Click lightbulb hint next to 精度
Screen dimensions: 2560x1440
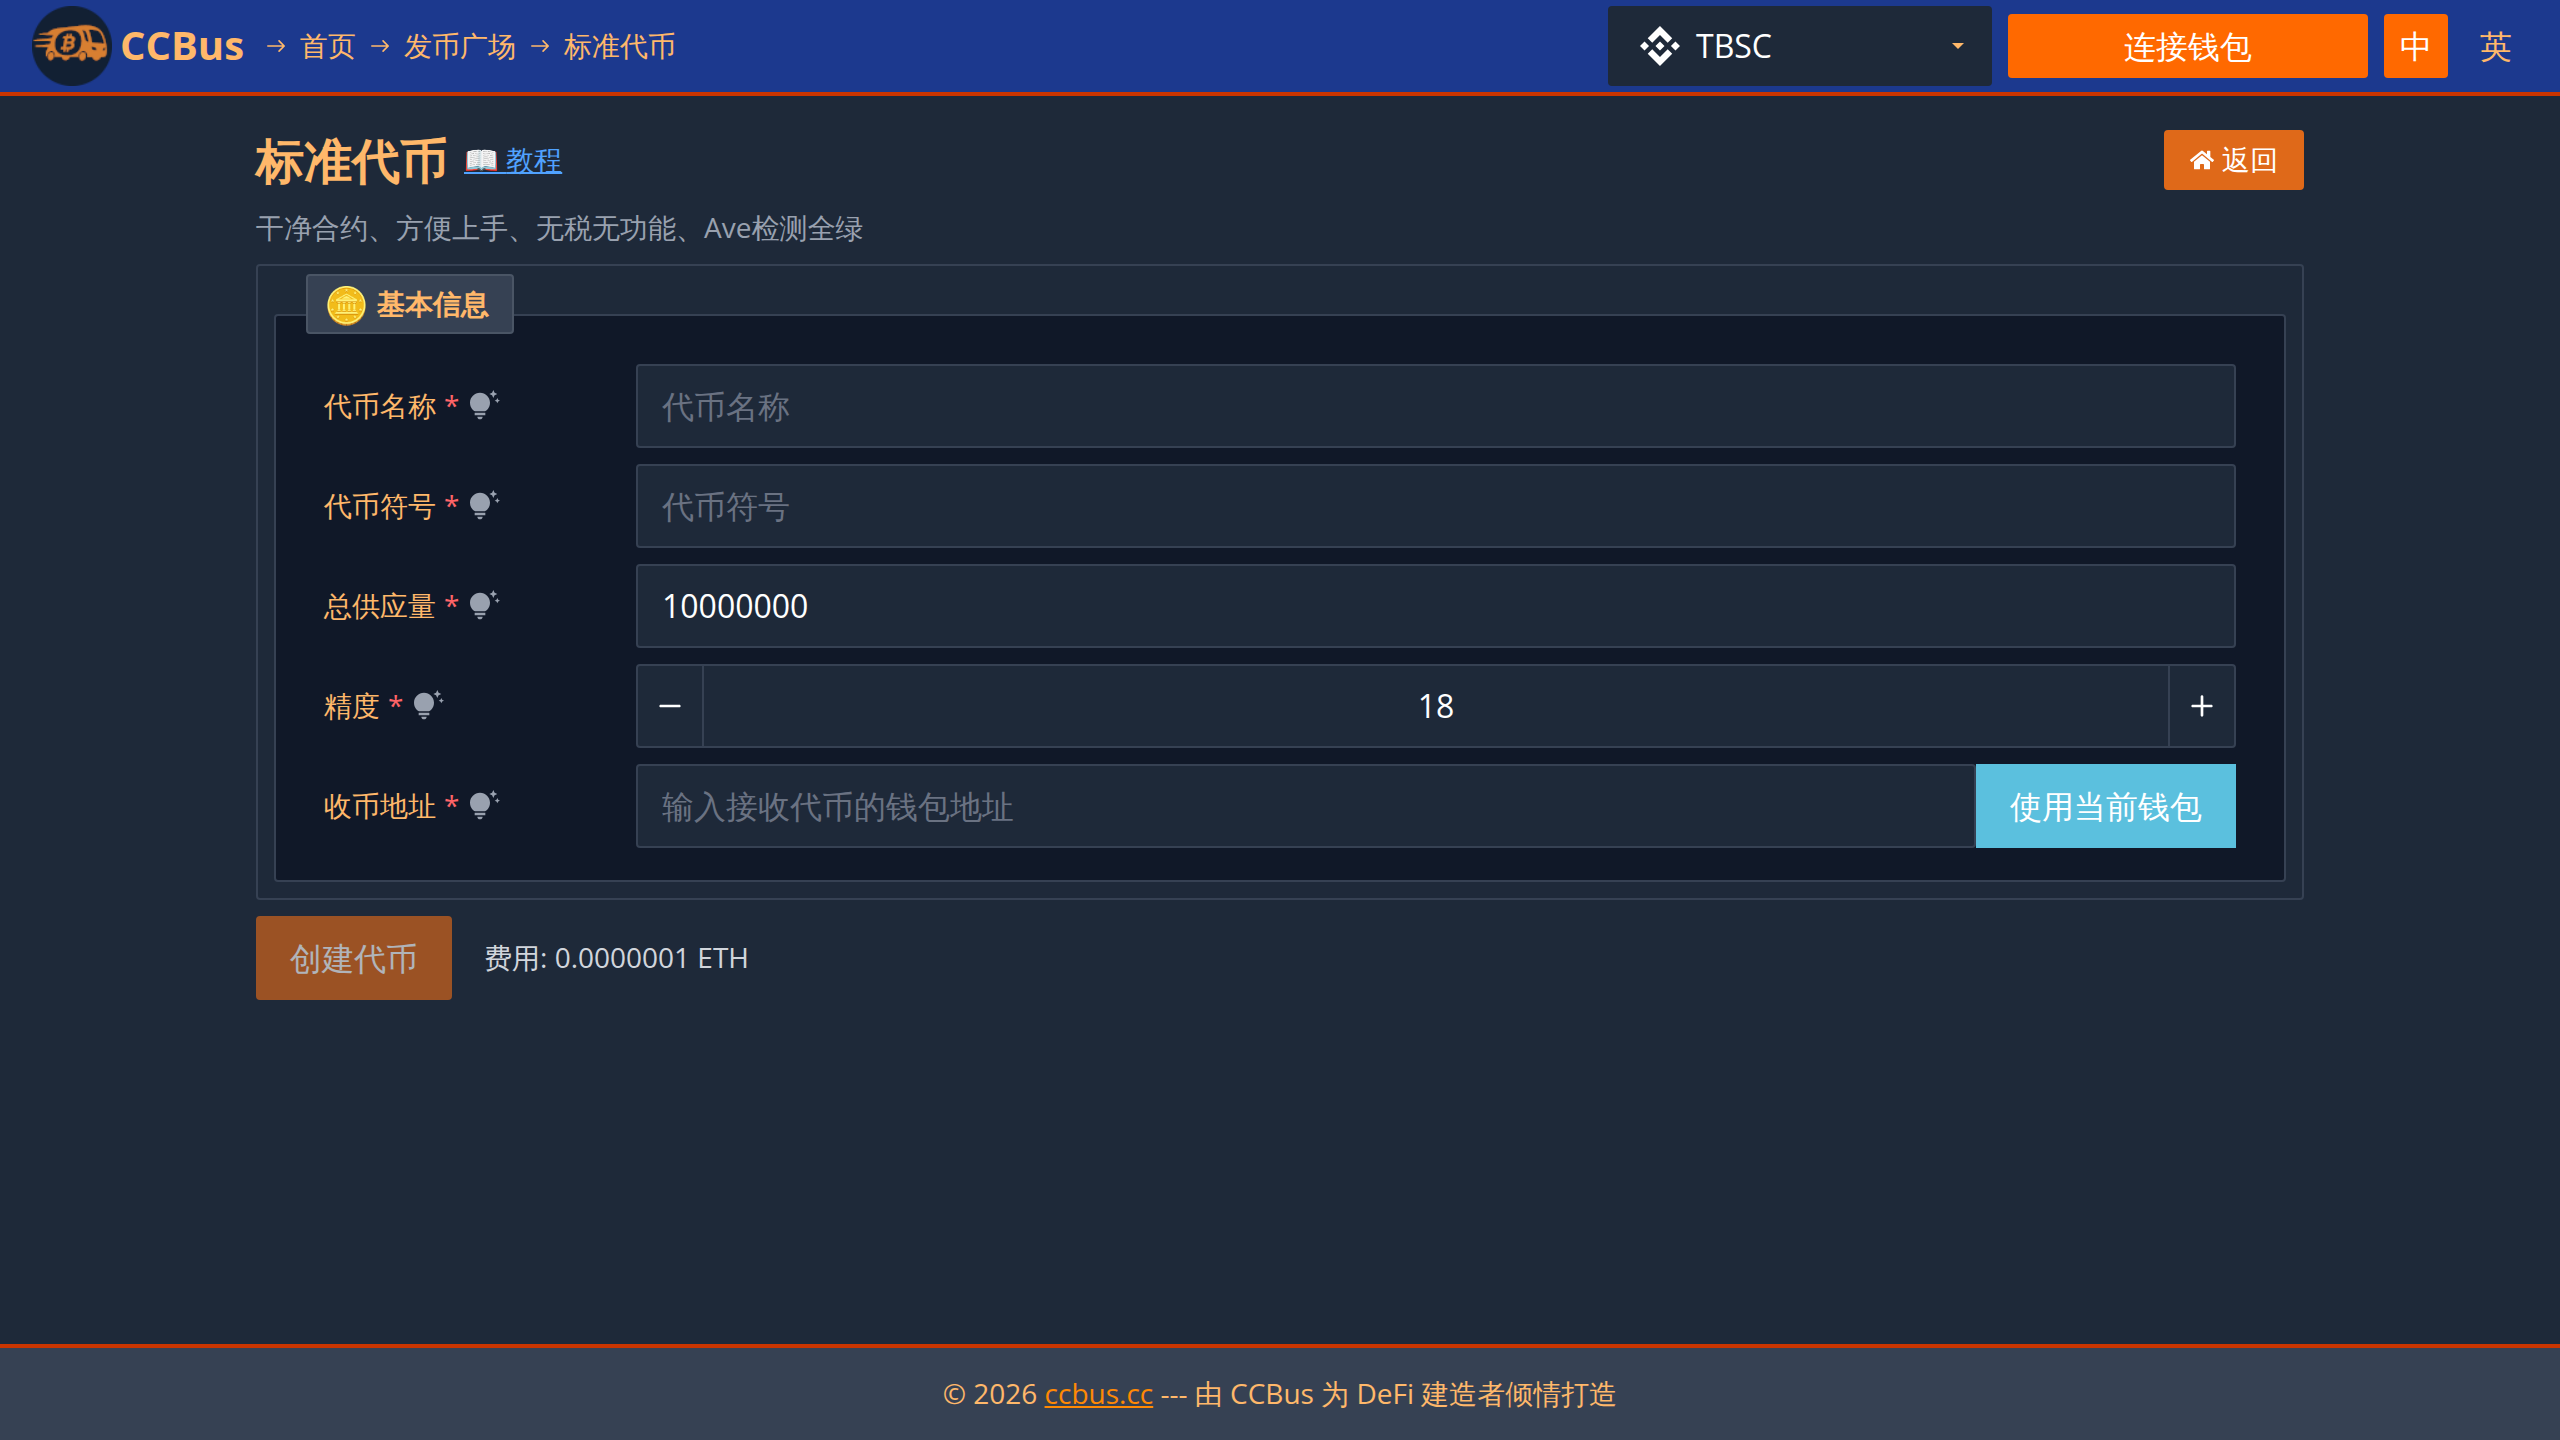pyautogui.click(x=427, y=705)
